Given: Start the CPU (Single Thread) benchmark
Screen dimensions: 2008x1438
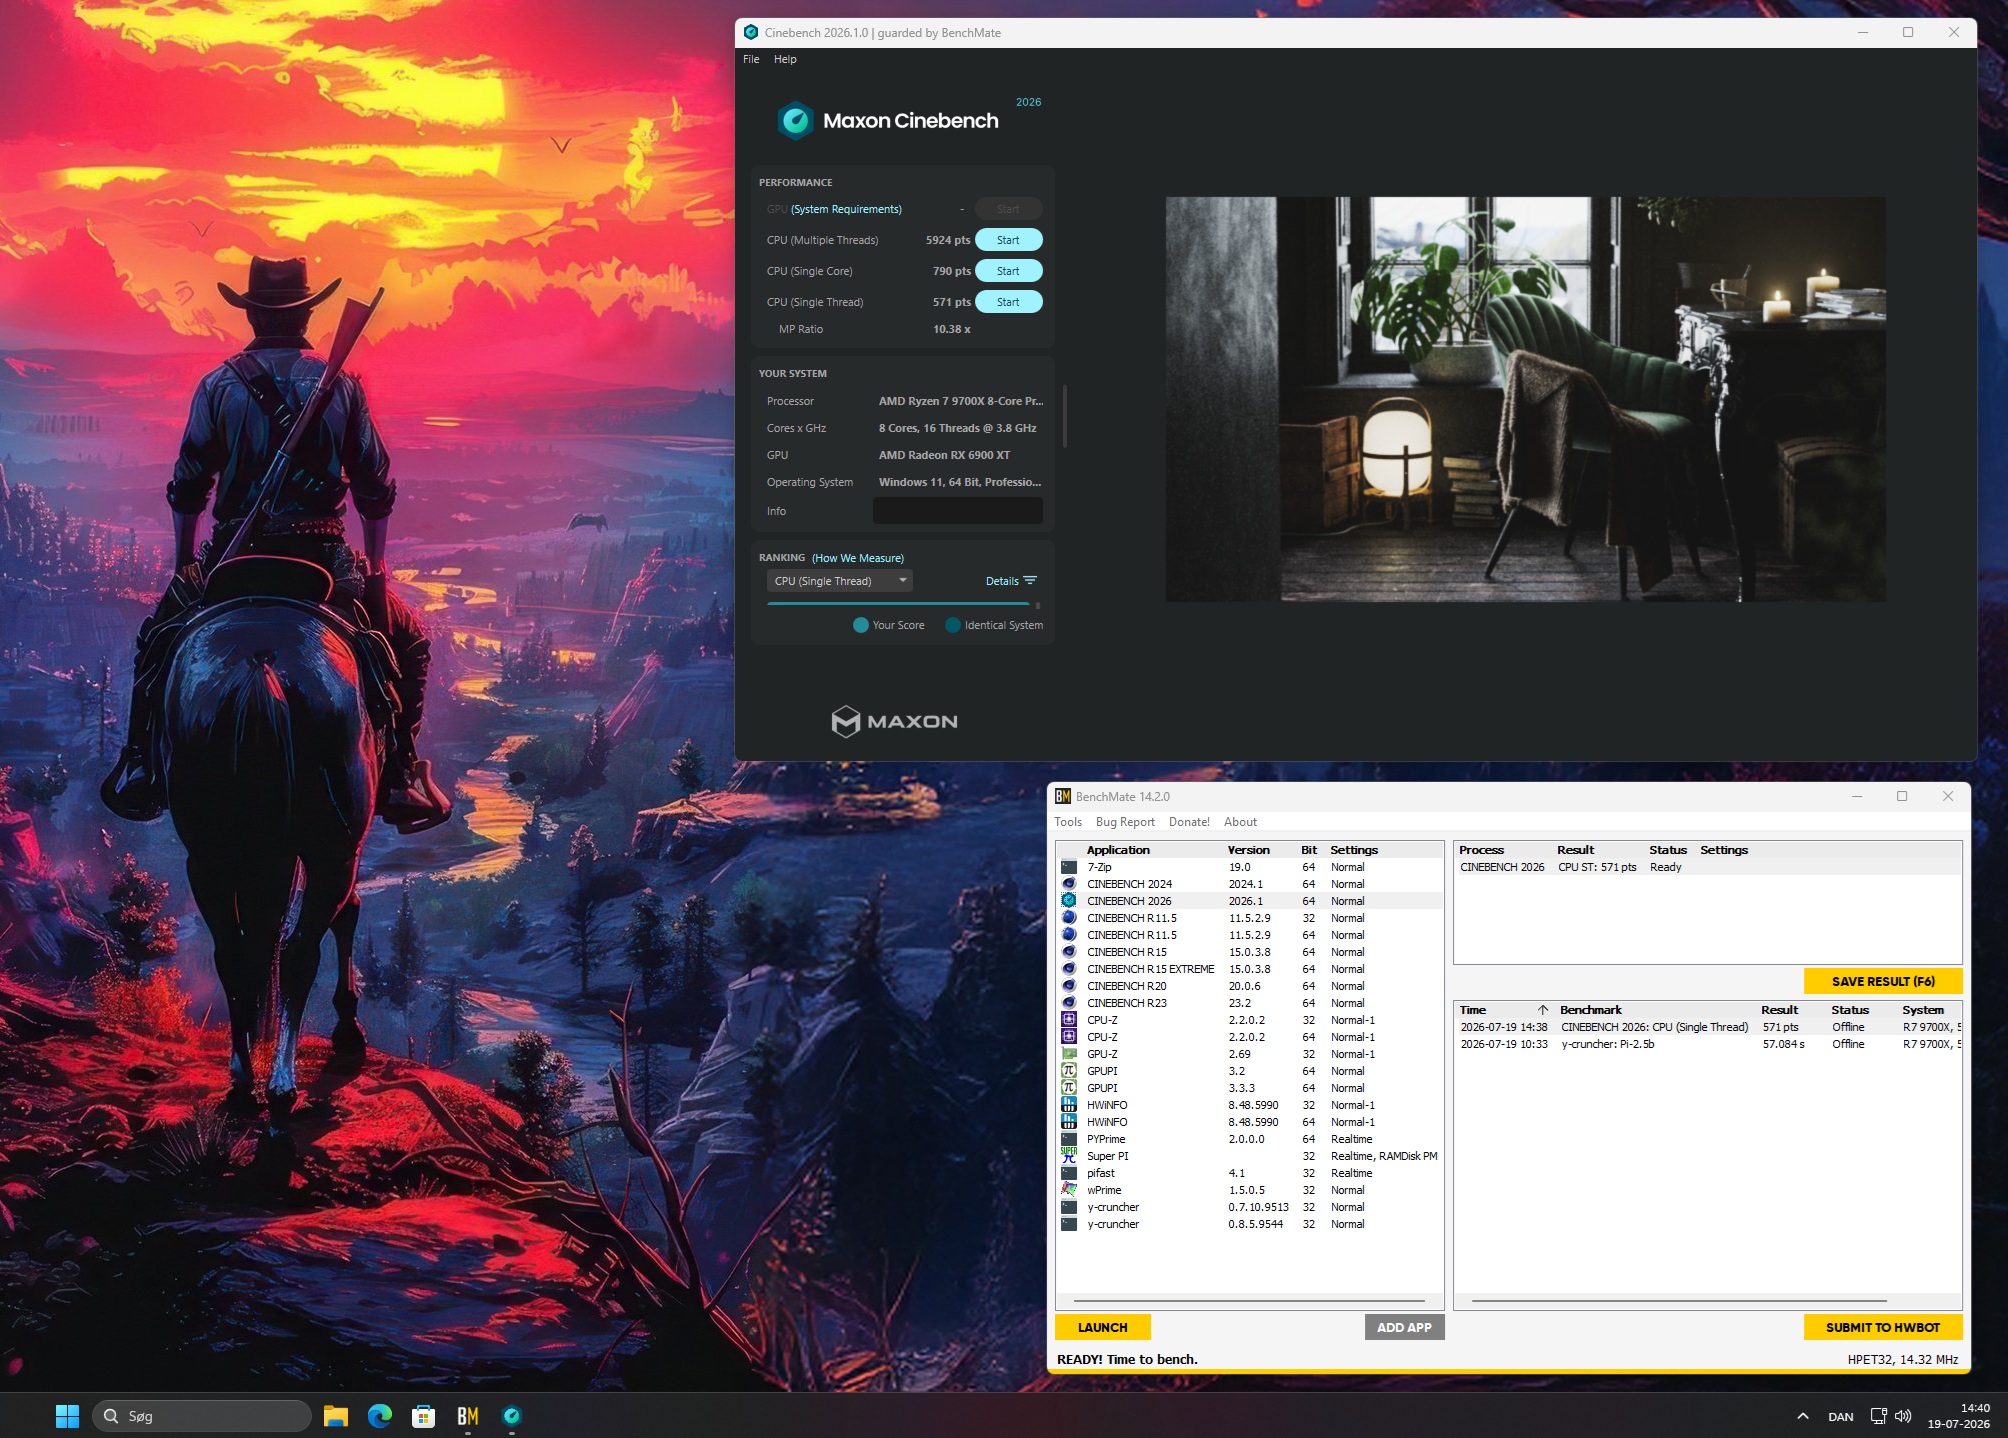Looking at the screenshot, I should pos(1008,302).
